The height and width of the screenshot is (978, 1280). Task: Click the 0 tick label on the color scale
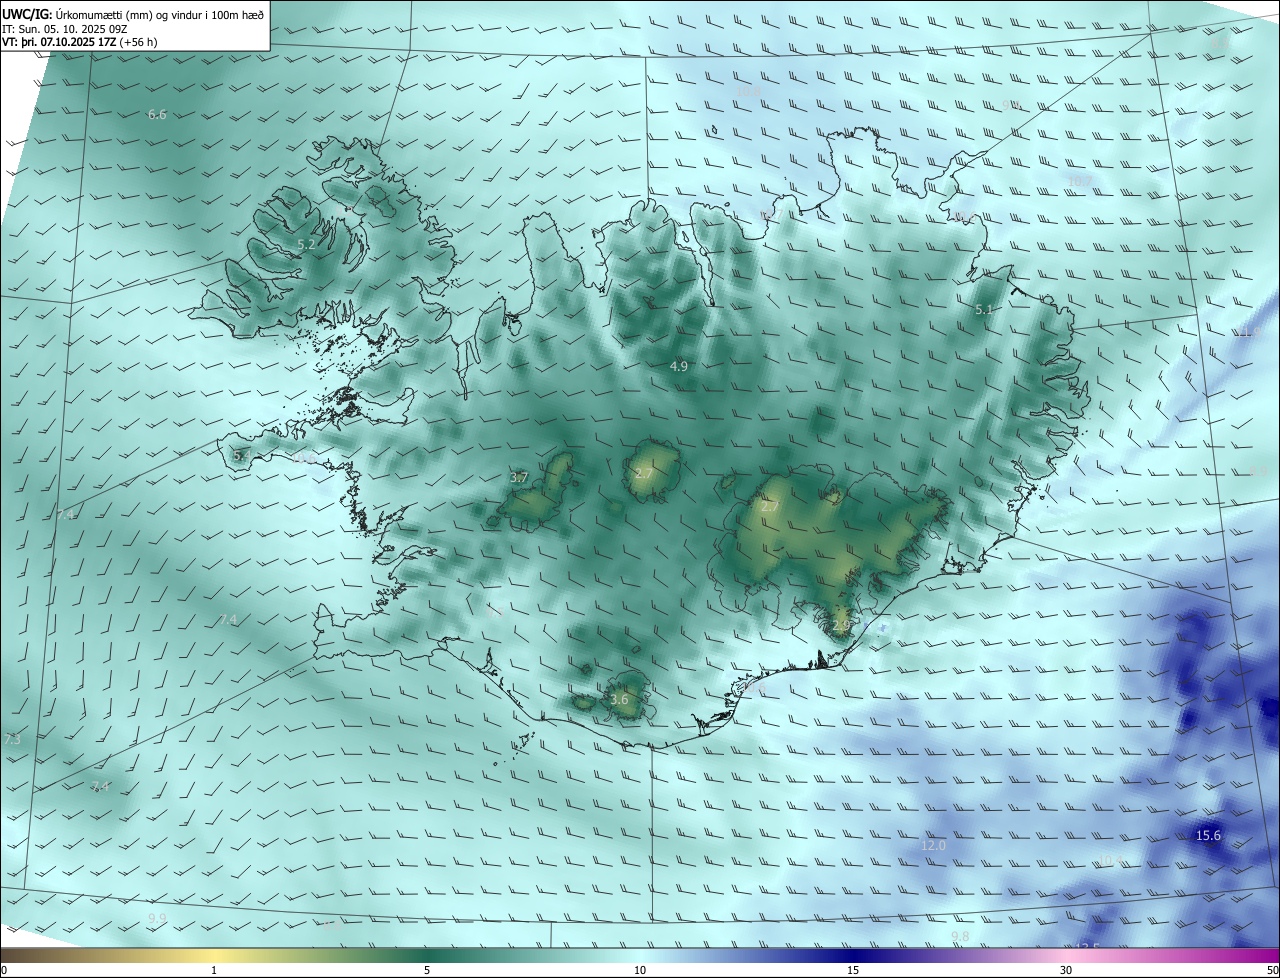click(4, 970)
